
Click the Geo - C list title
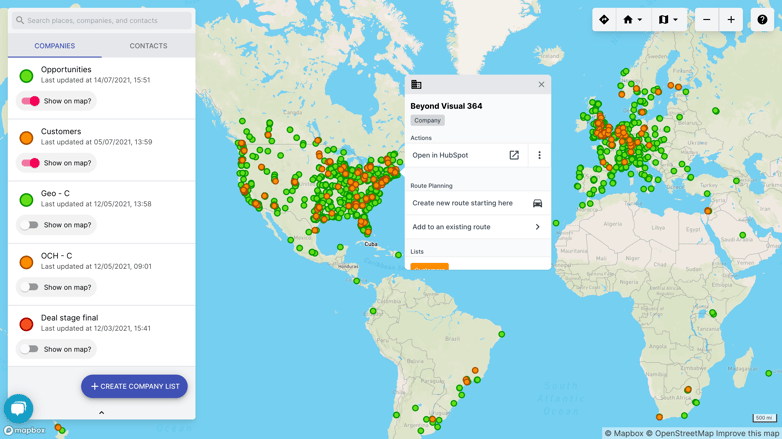55,193
